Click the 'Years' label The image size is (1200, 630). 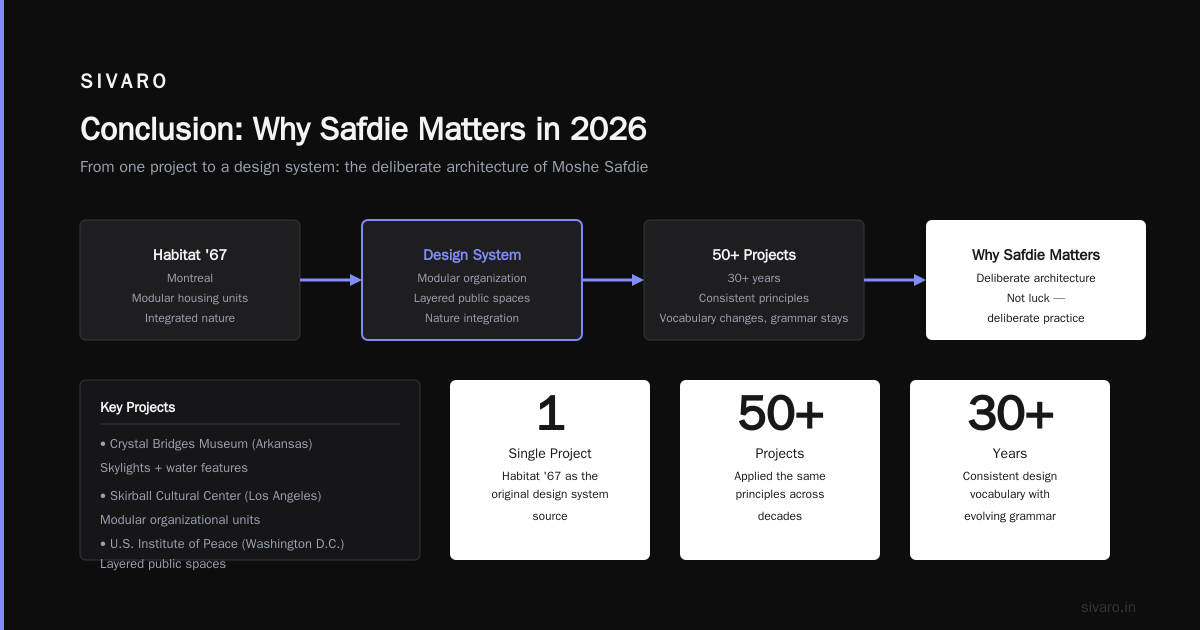pos(1010,453)
